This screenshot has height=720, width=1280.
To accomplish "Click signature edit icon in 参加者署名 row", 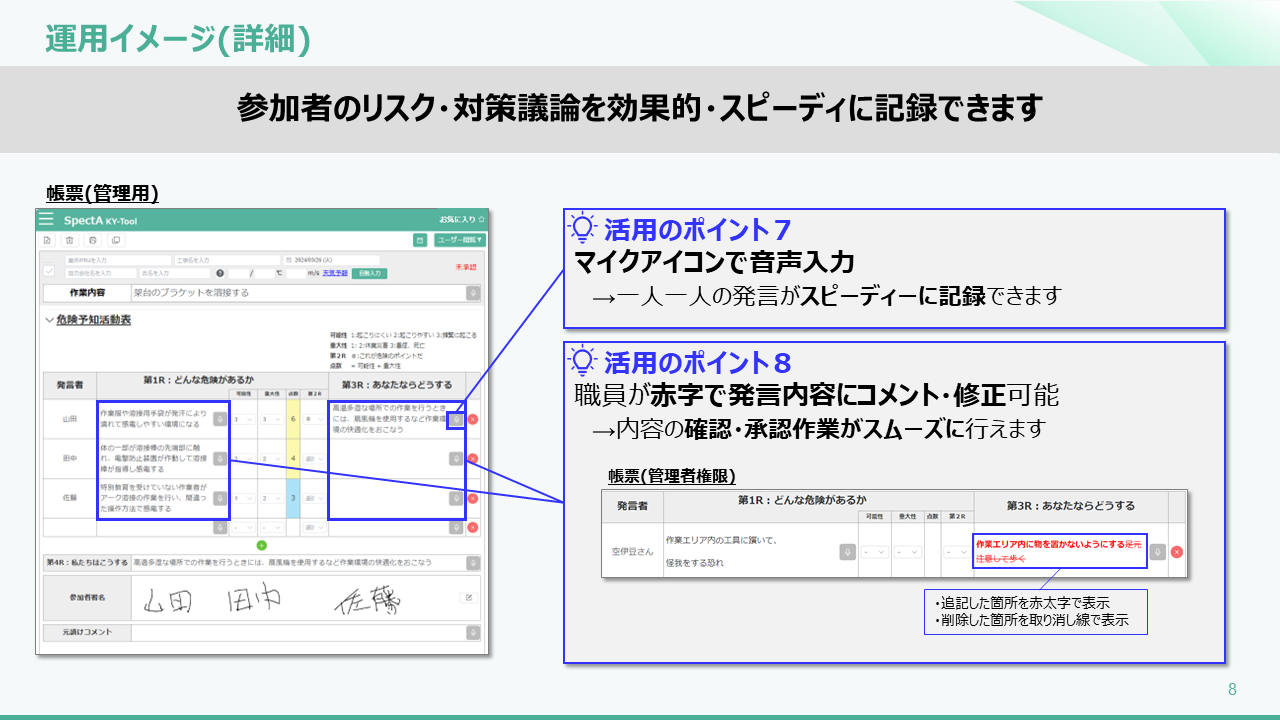I will click(466, 598).
